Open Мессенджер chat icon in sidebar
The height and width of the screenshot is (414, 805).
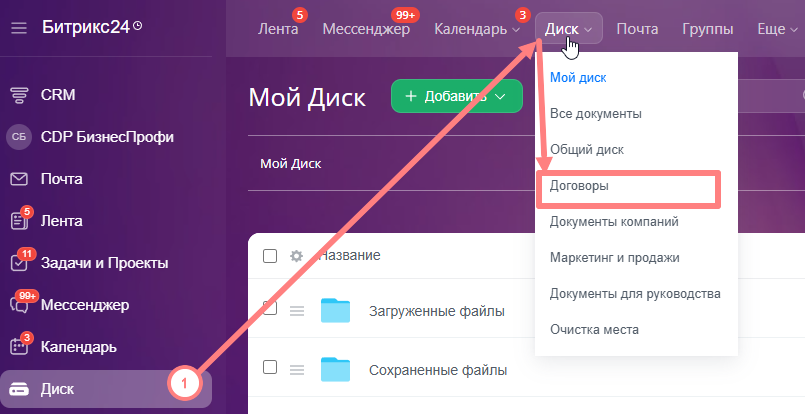click(x=19, y=305)
